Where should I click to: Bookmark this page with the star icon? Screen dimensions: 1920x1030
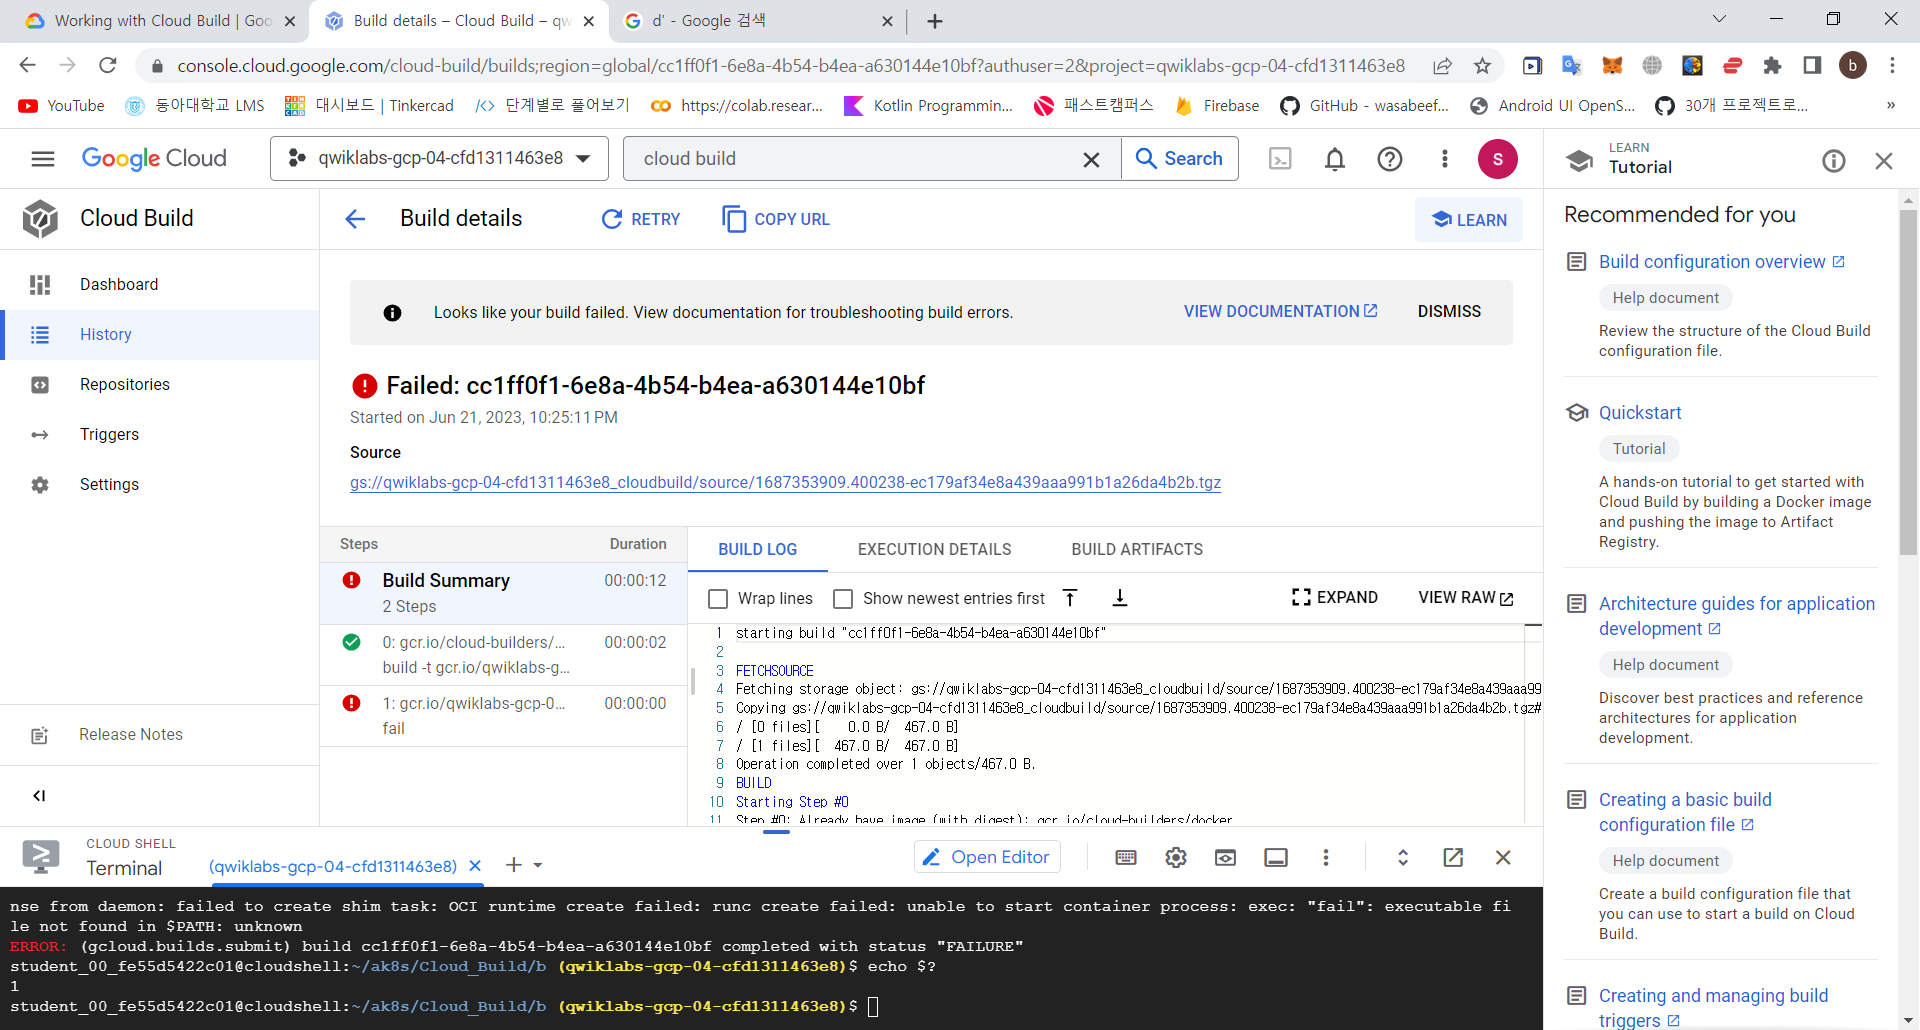tap(1482, 66)
